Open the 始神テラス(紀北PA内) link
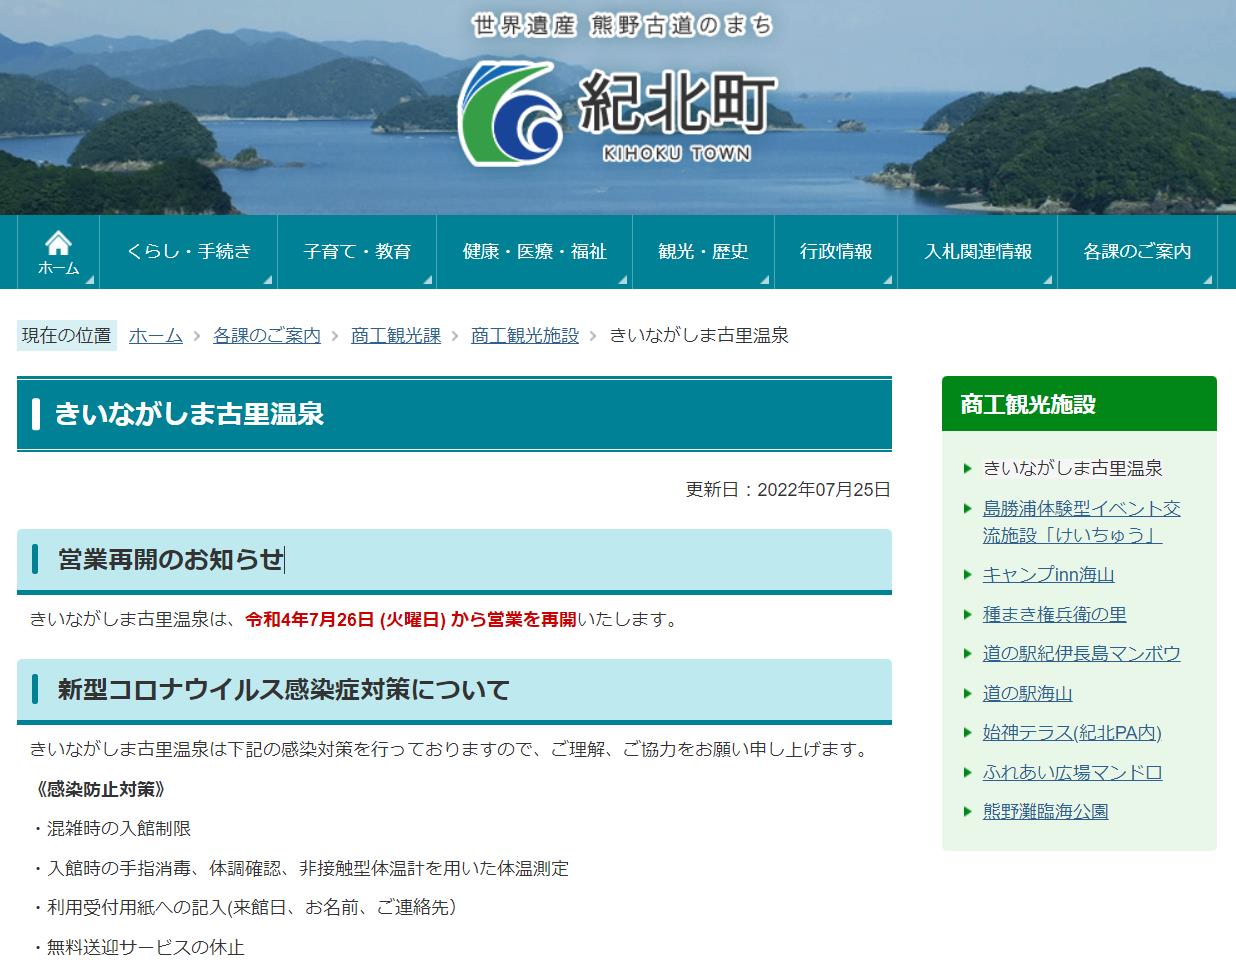Viewport: 1236px width, 975px height. (x=1072, y=733)
